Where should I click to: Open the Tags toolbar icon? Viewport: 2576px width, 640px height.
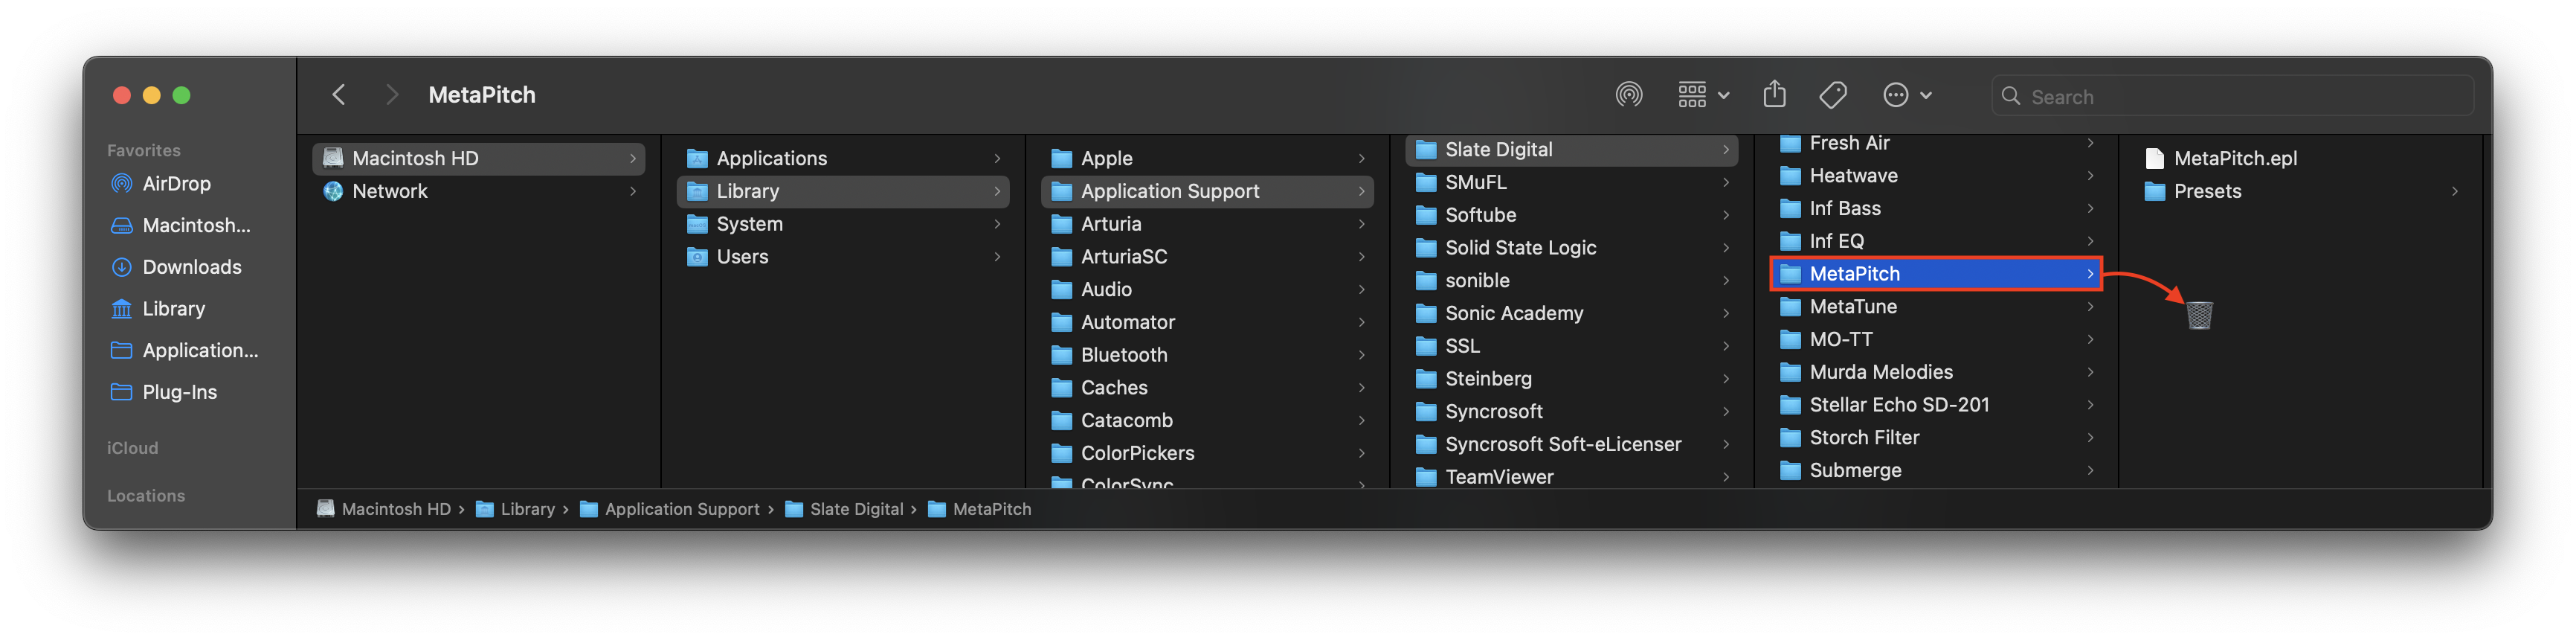tap(1833, 95)
